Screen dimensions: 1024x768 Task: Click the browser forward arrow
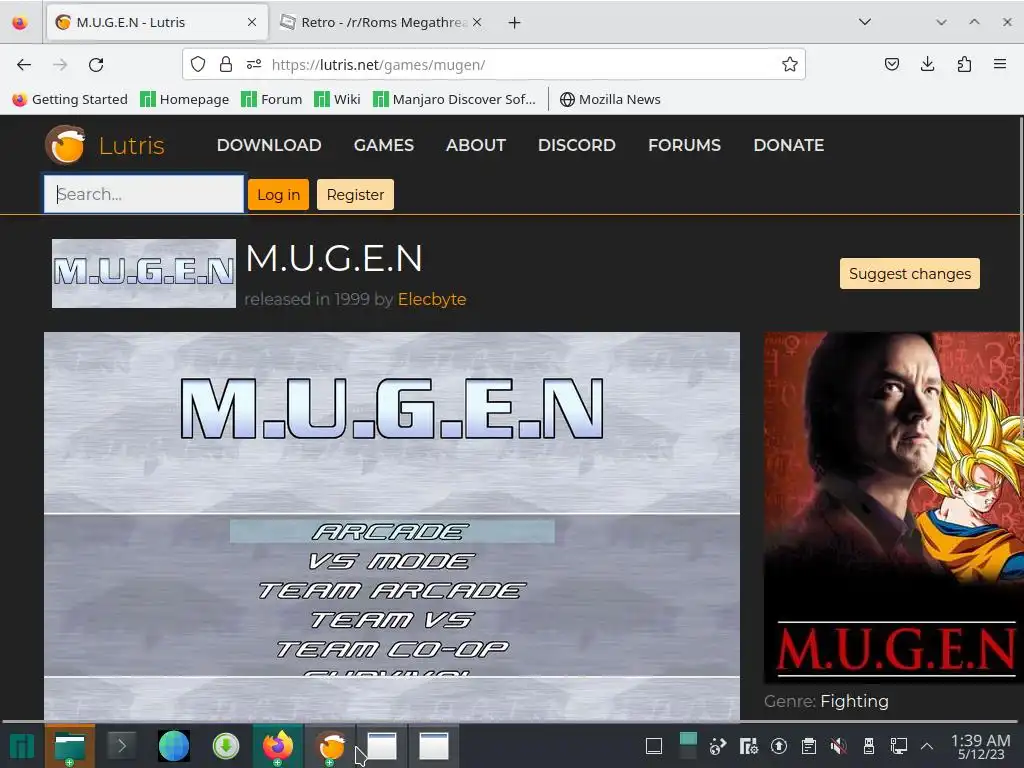pos(60,65)
